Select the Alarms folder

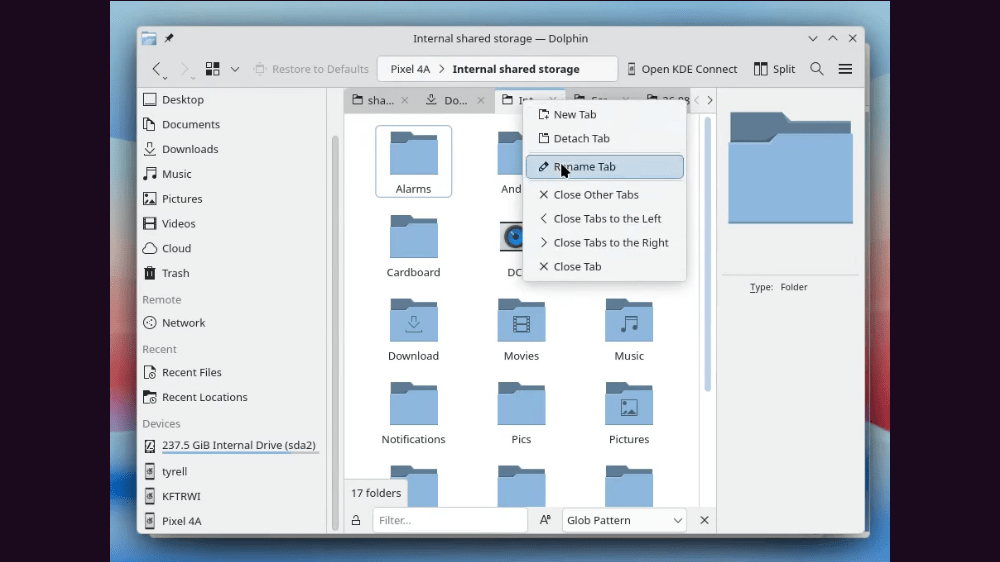click(413, 161)
